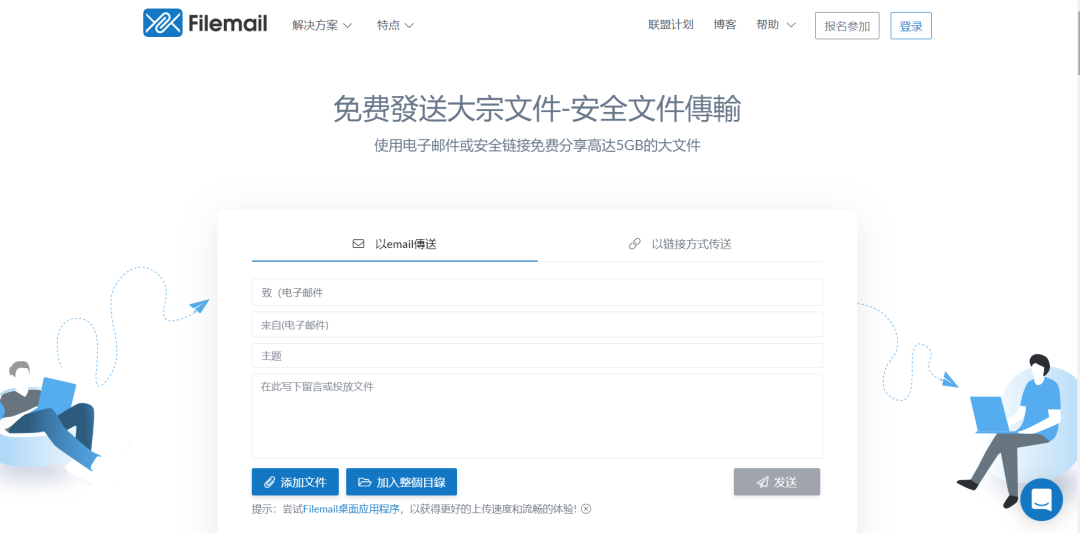
Task: Click the 报名参加 sign-up button
Action: click(x=847, y=26)
